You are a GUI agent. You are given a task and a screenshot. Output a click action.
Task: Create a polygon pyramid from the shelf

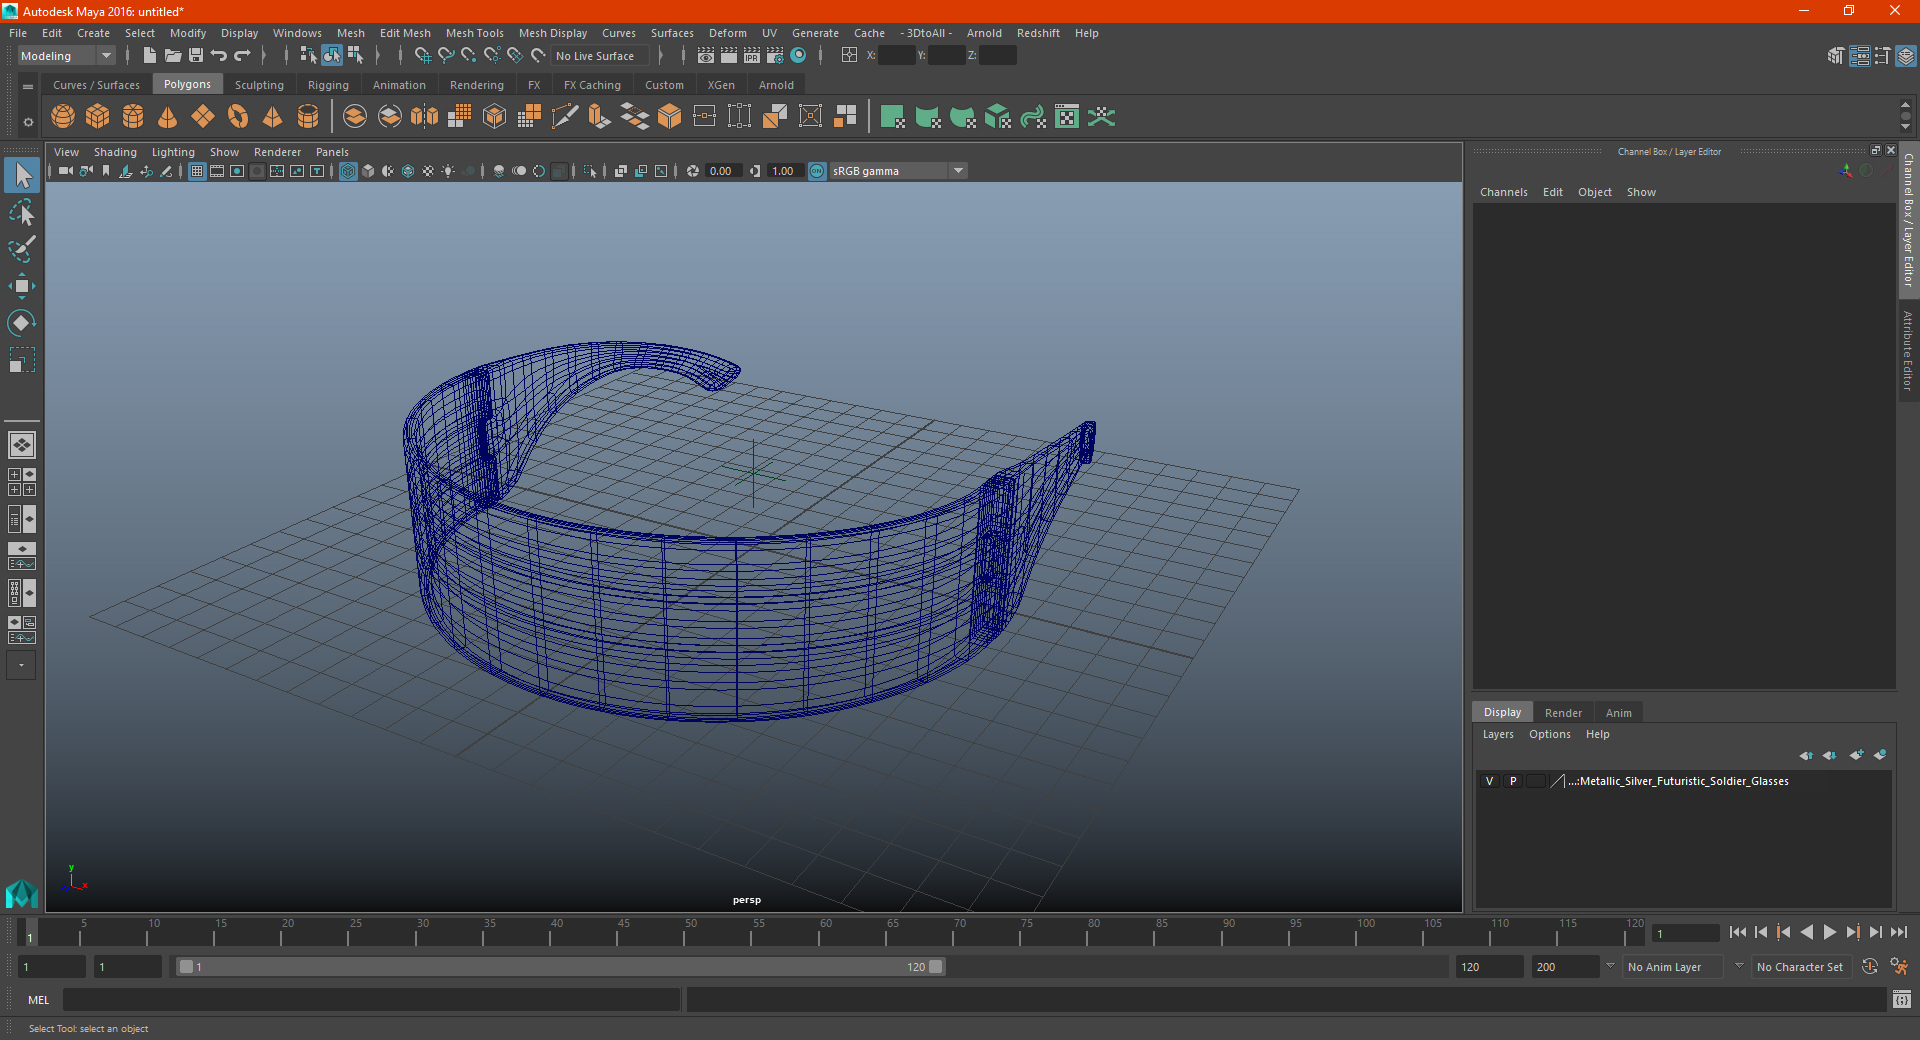273,117
